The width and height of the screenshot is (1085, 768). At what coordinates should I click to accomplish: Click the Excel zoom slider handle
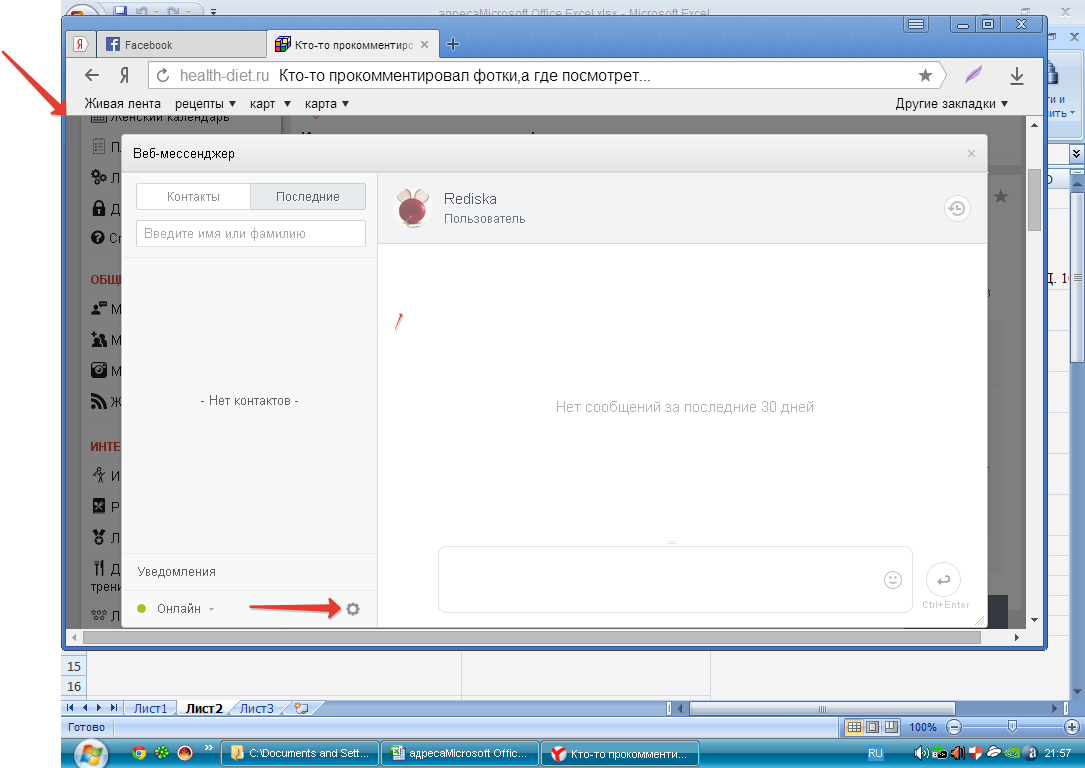(x=1012, y=727)
